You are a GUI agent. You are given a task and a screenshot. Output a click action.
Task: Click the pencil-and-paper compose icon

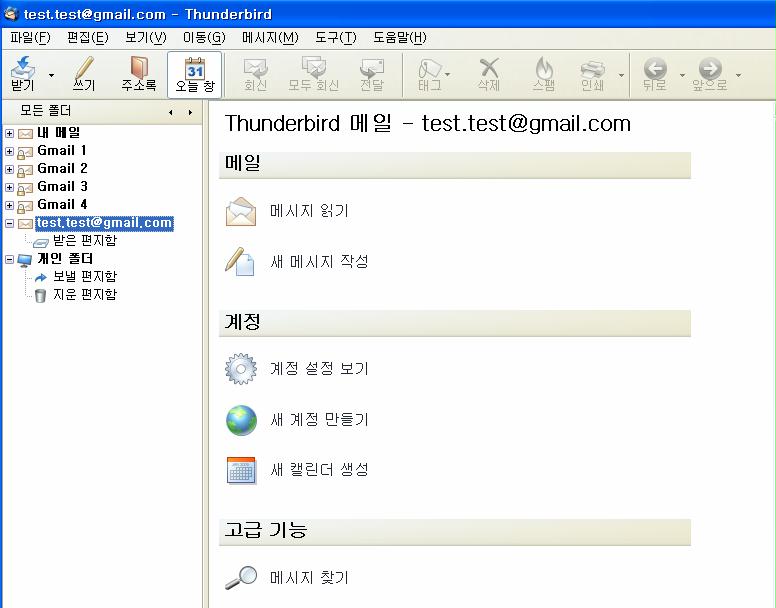(240, 261)
